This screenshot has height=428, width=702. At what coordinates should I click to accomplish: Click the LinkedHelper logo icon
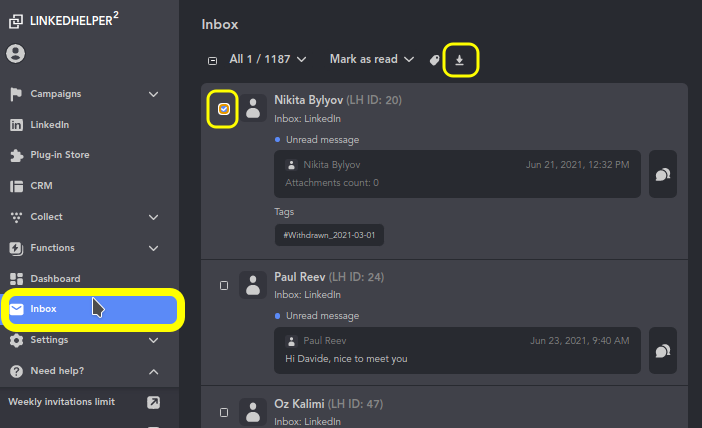[16, 21]
